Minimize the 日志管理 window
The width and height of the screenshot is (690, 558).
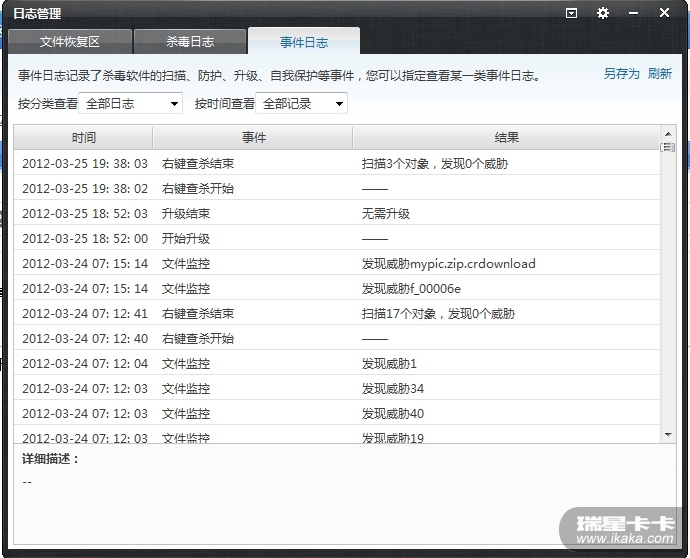click(x=633, y=13)
